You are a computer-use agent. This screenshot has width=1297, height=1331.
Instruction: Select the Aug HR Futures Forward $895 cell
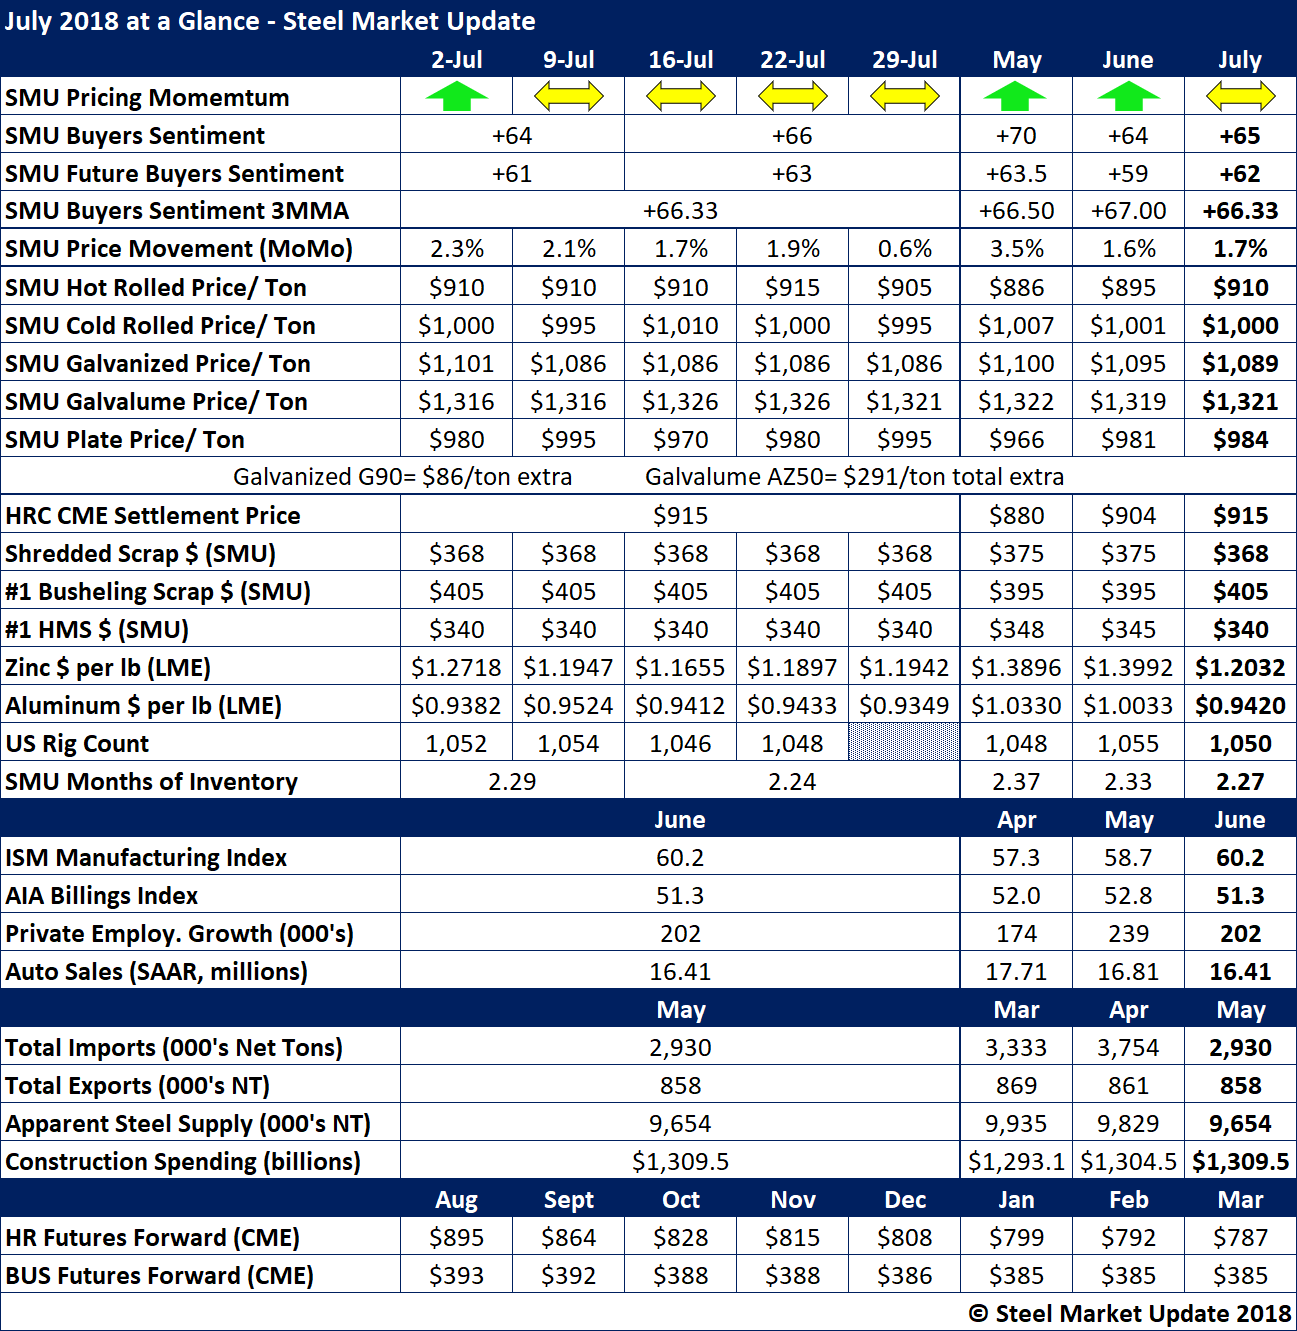[456, 1238]
